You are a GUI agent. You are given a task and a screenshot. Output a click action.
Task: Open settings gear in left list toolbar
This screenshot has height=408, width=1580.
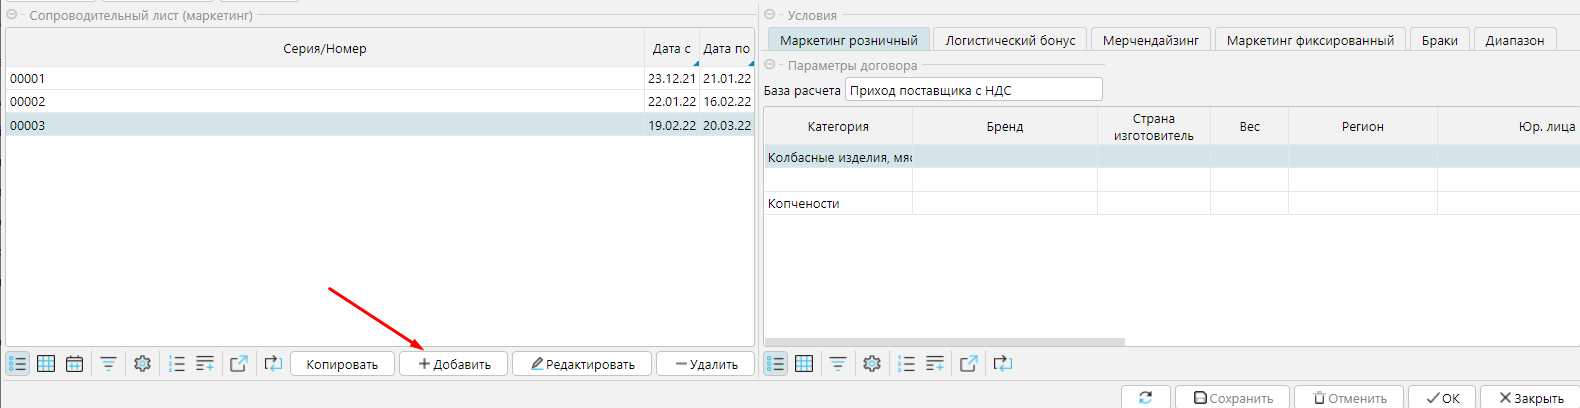pos(142,364)
